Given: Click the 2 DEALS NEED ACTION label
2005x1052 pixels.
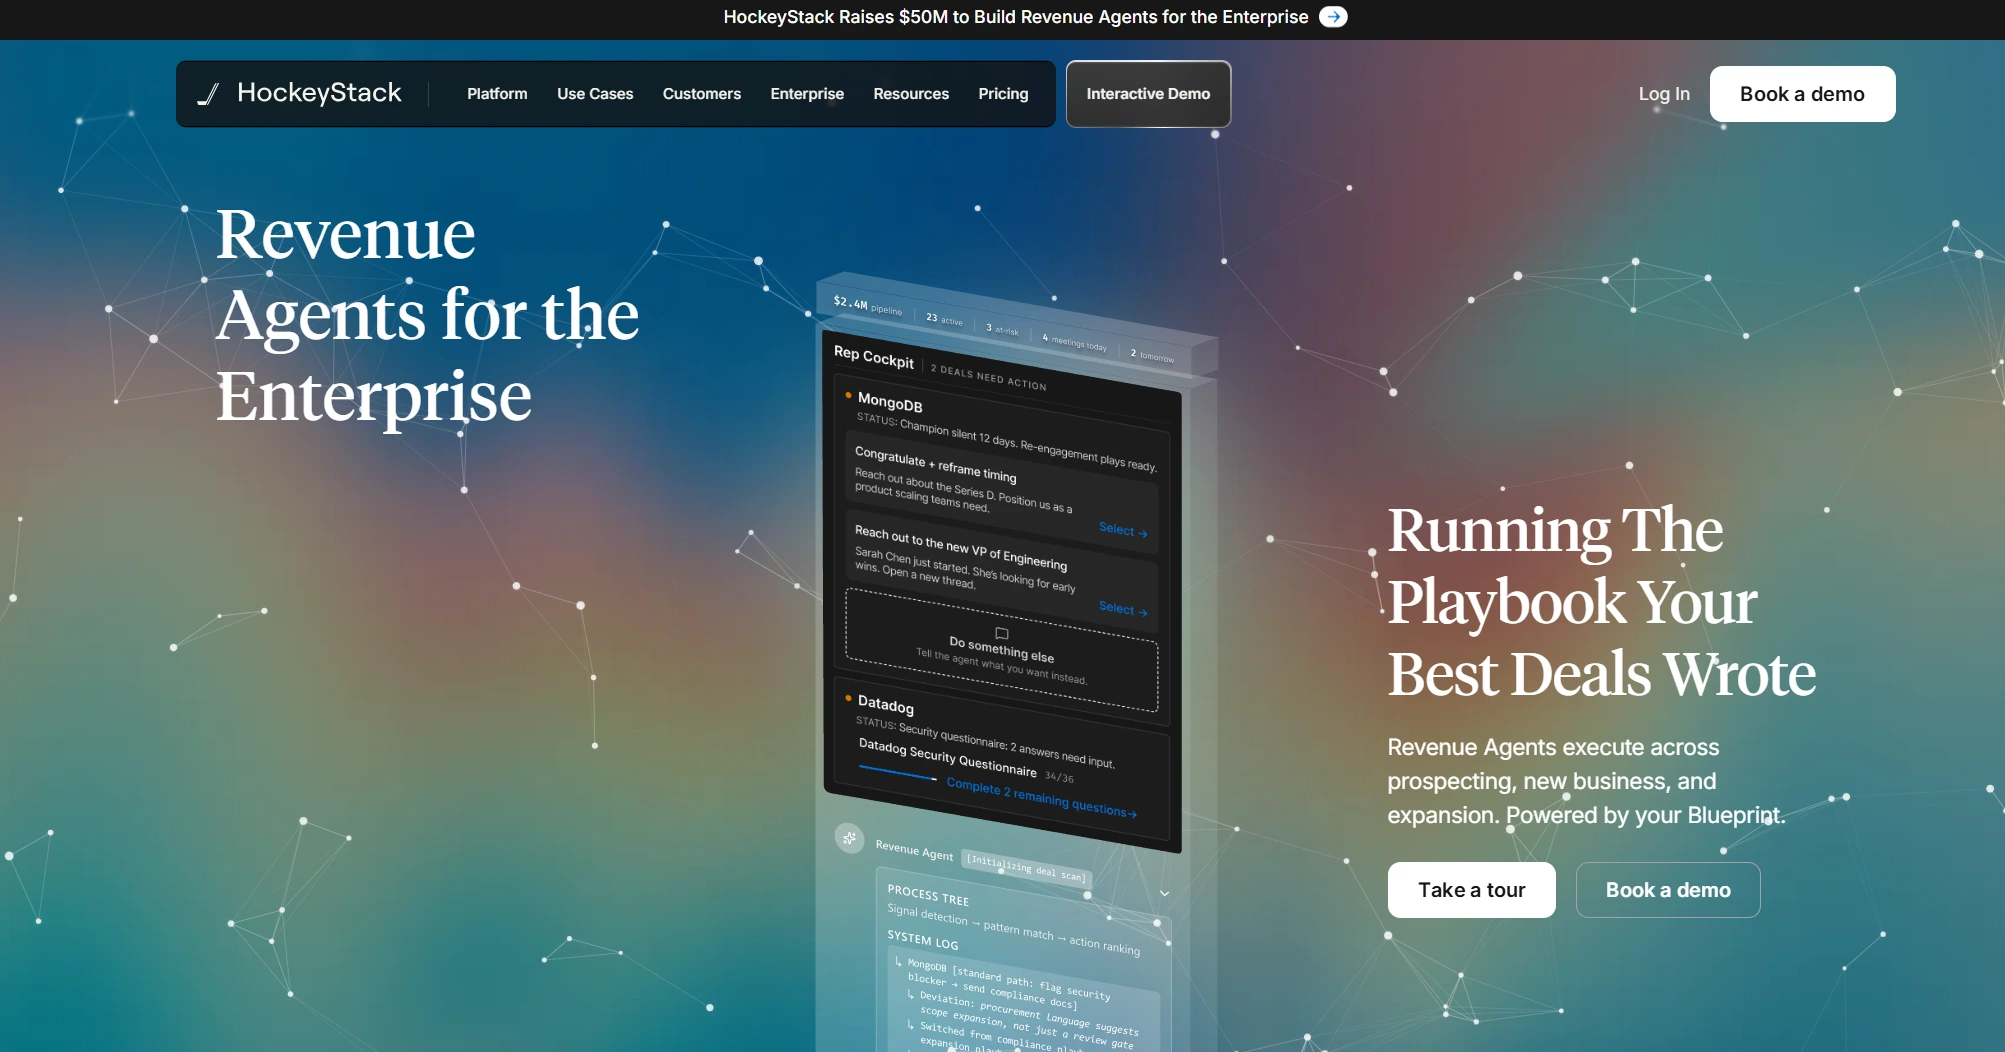Looking at the screenshot, I should coord(988,376).
